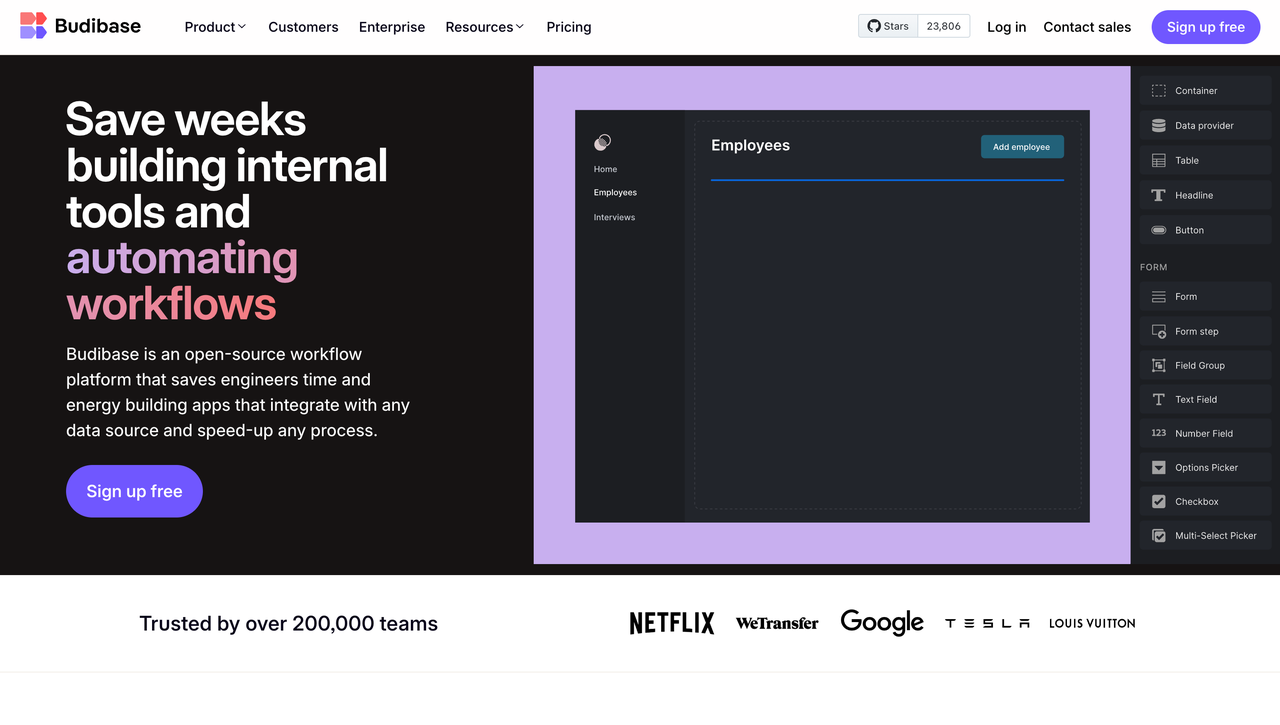Select the Form step component icon

point(1158,331)
